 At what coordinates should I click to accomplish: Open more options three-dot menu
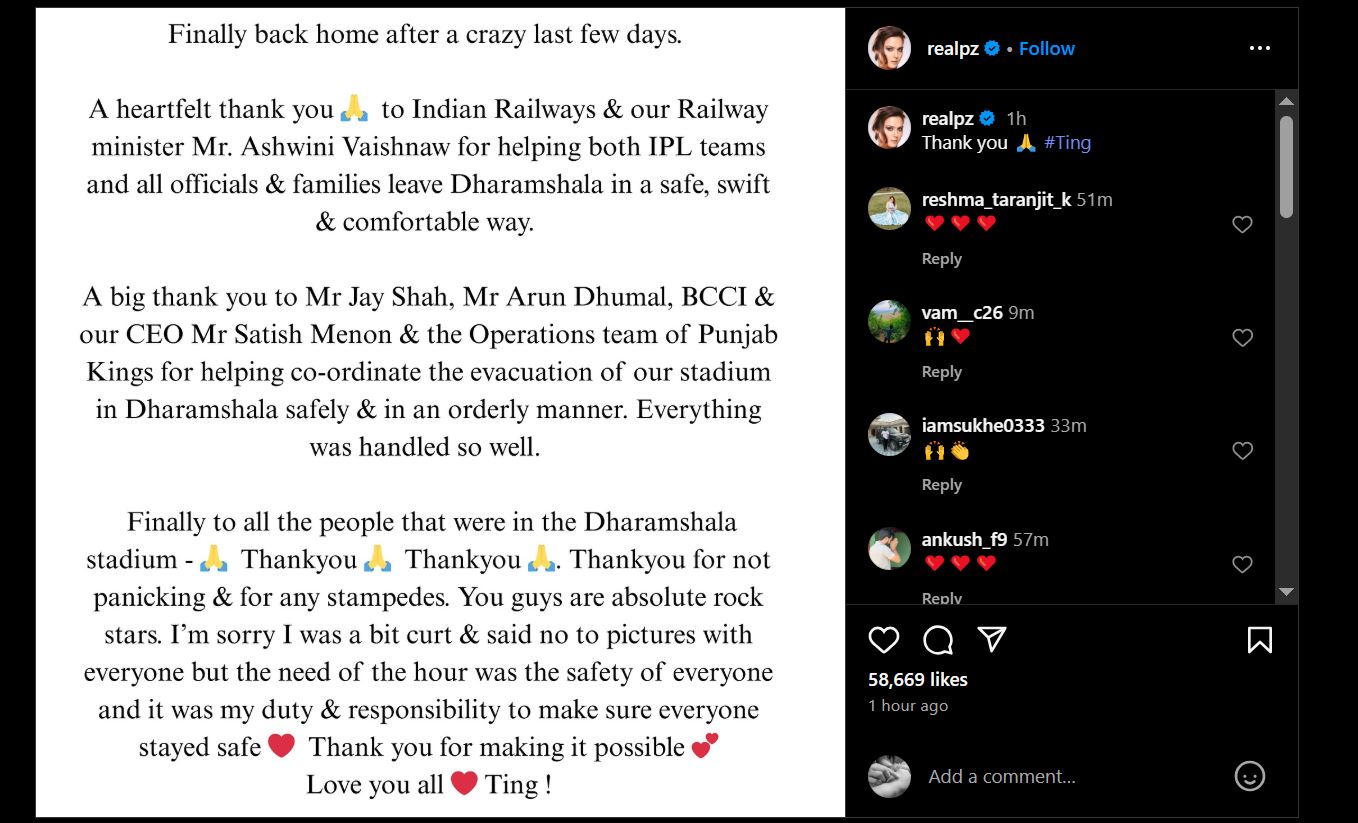point(1260,48)
